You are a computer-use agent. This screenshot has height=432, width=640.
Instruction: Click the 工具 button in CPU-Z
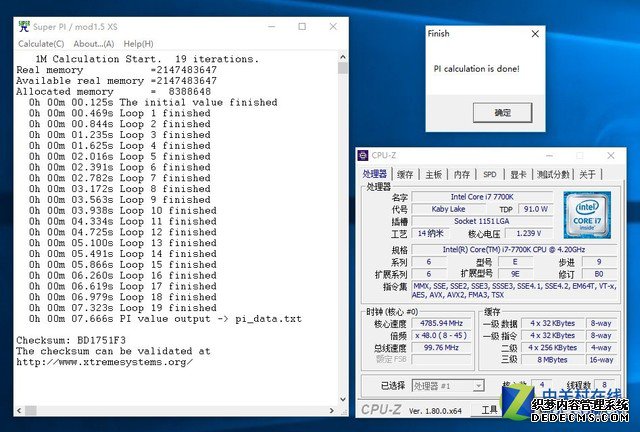coord(489,410)
